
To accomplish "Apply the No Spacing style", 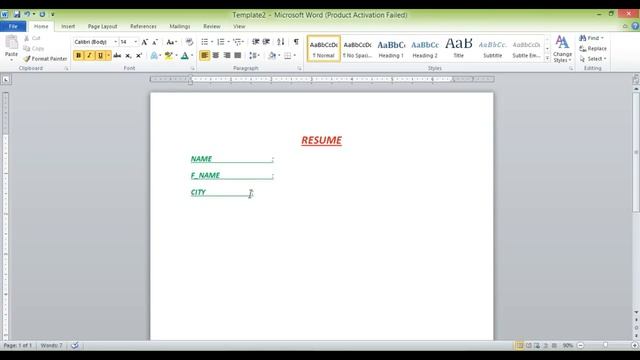I will tap(358, 49).
